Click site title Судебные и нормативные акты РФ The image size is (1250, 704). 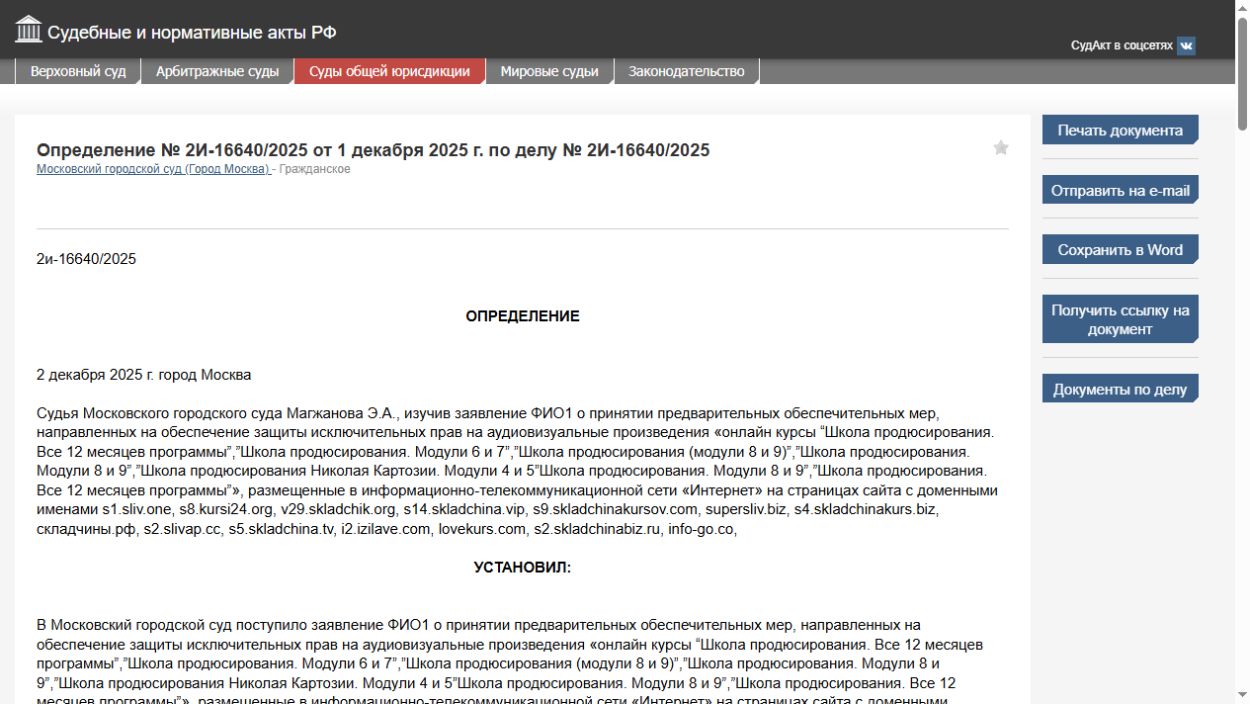pyautogui.click(x=192, y=32)
